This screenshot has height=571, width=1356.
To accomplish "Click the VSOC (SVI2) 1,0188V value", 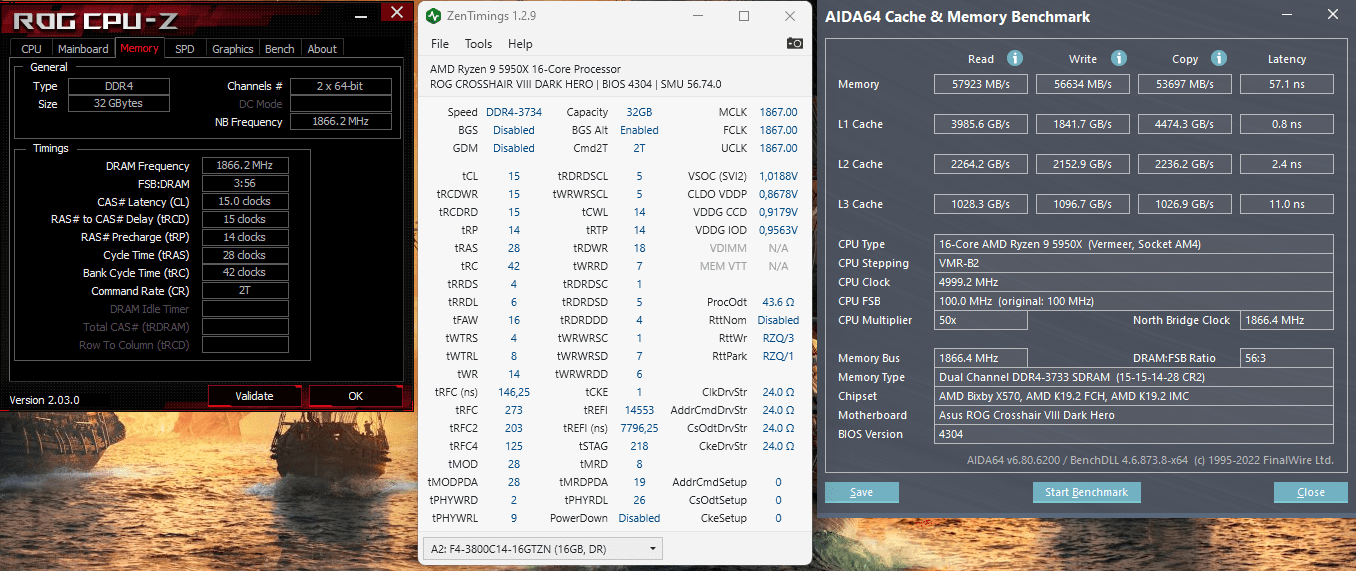I will (779, 176).
